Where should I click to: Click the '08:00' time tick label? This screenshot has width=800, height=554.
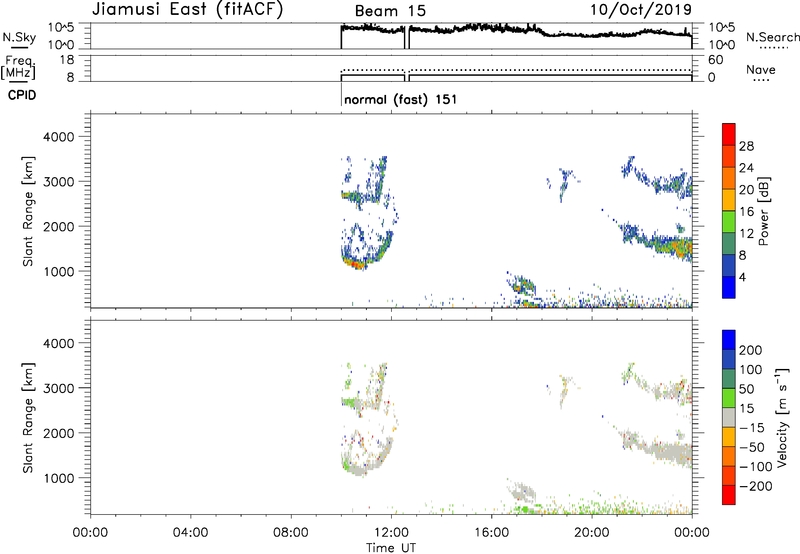coord(291,533)
